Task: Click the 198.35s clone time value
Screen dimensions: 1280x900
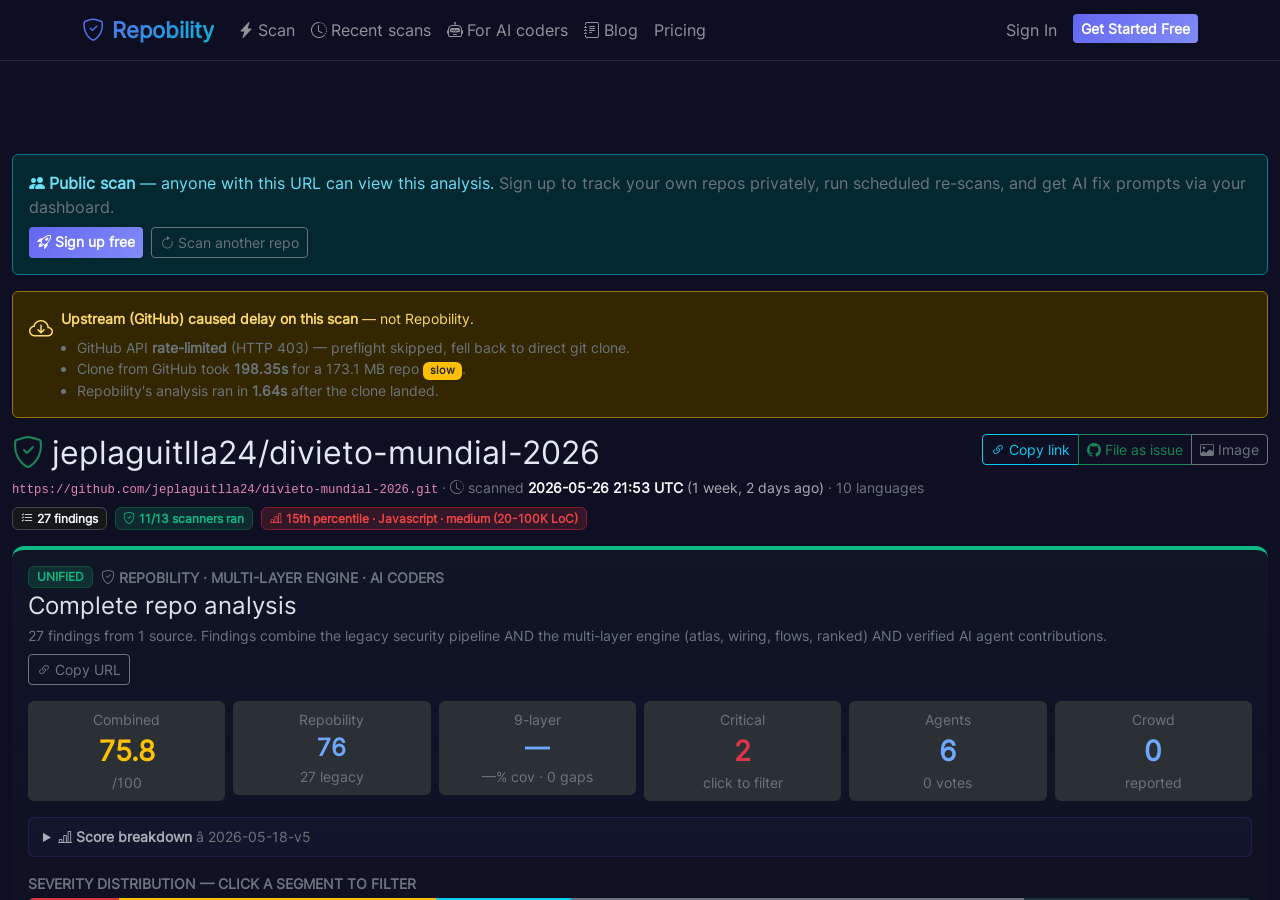Action: [261, 369]
